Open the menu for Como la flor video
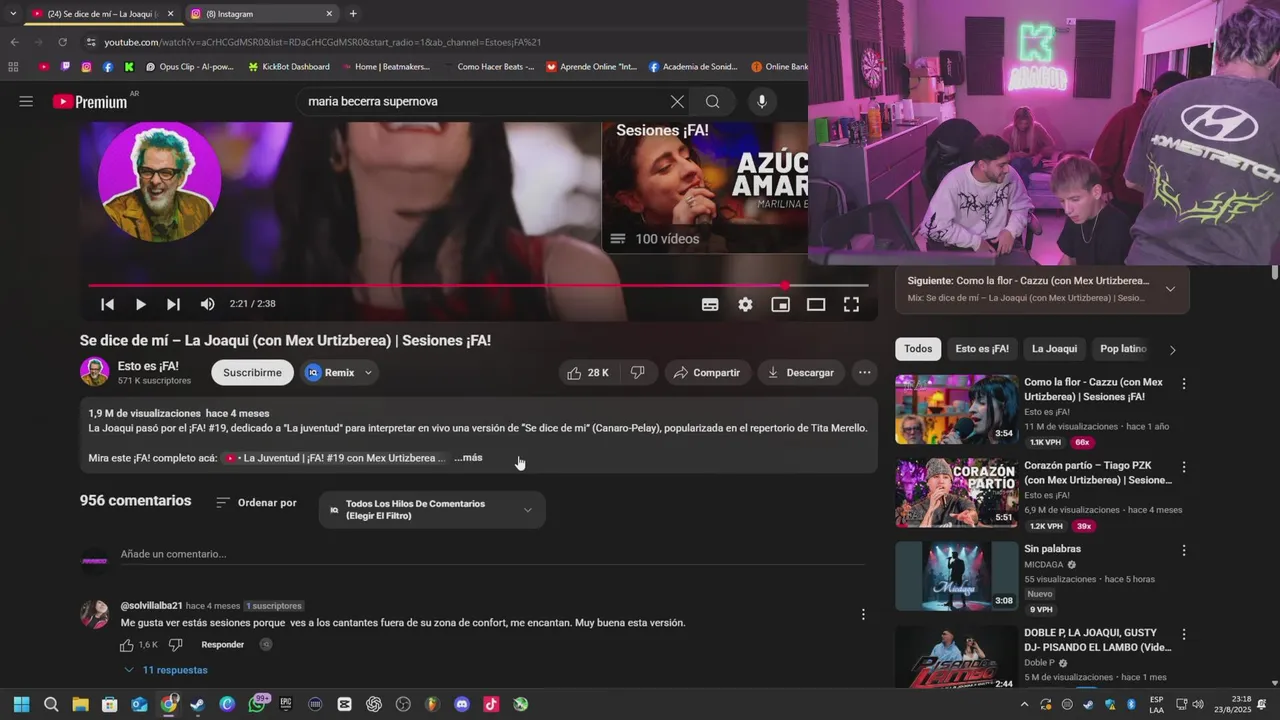This screenshot has height=720, width=1280. click(x=1184, y=384)
